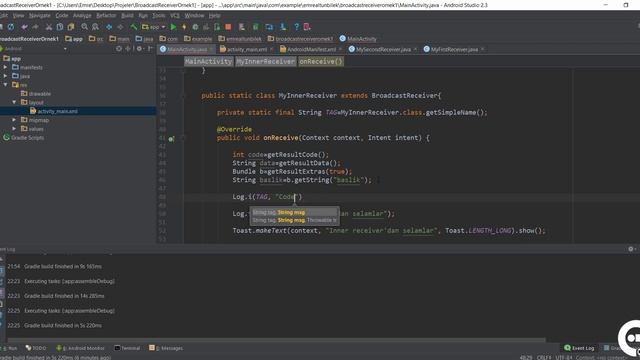This screenshot has height=360, width=640.
Task: Click the onReceive gutter override marker
Action: coord(171,139)
